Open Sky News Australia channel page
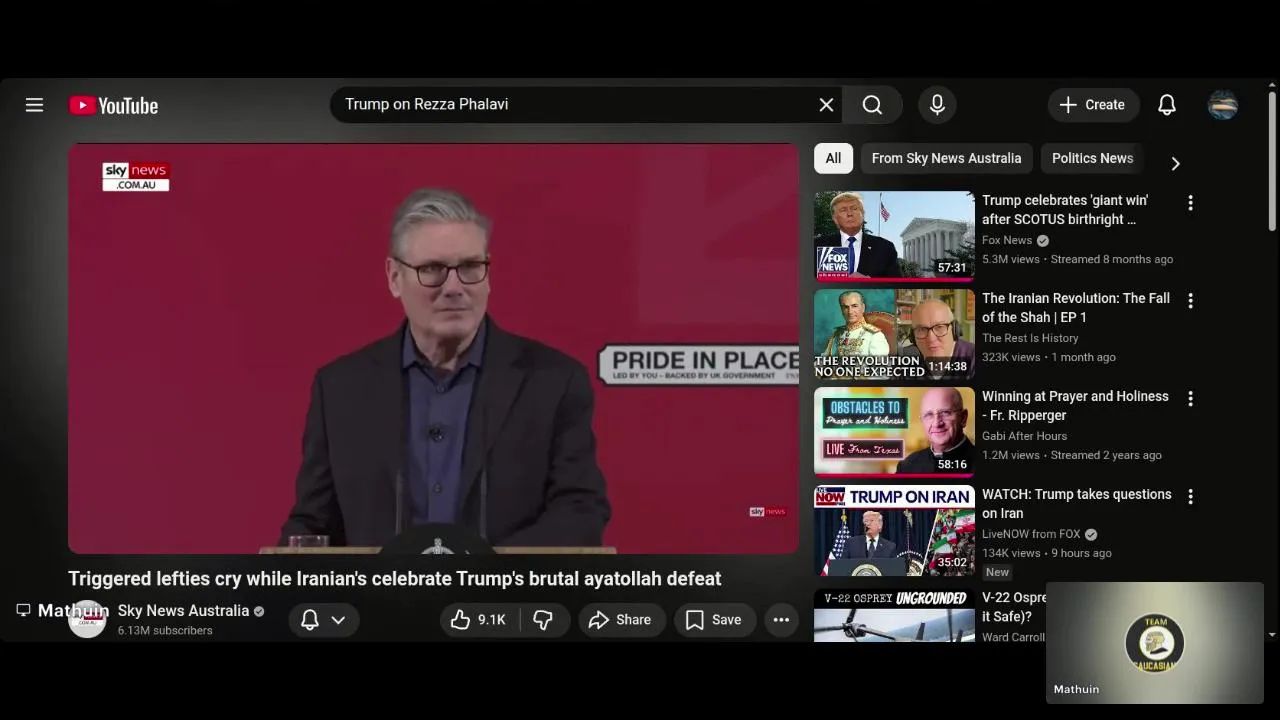 183,611
